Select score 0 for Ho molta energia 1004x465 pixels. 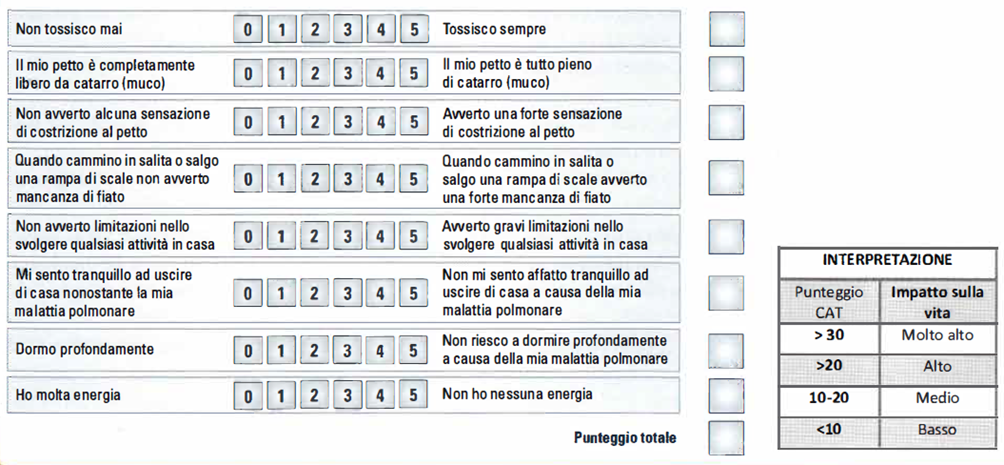[x=248, y=395]
